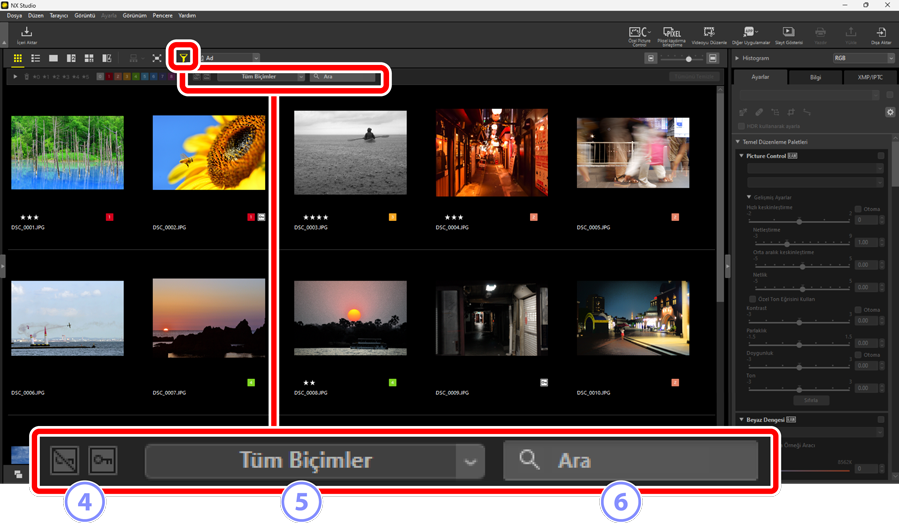Expand the Histogram panel
Image resolution: width=899 pixels, height=523 pixels.
click(738, 58)
